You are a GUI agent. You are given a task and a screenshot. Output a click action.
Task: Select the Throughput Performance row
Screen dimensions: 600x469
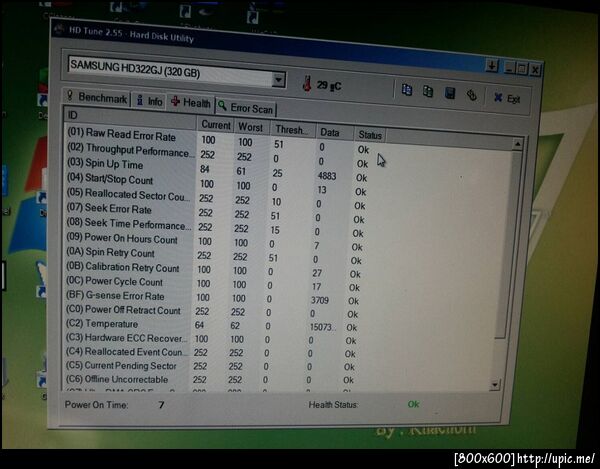(x=217, y=155)
